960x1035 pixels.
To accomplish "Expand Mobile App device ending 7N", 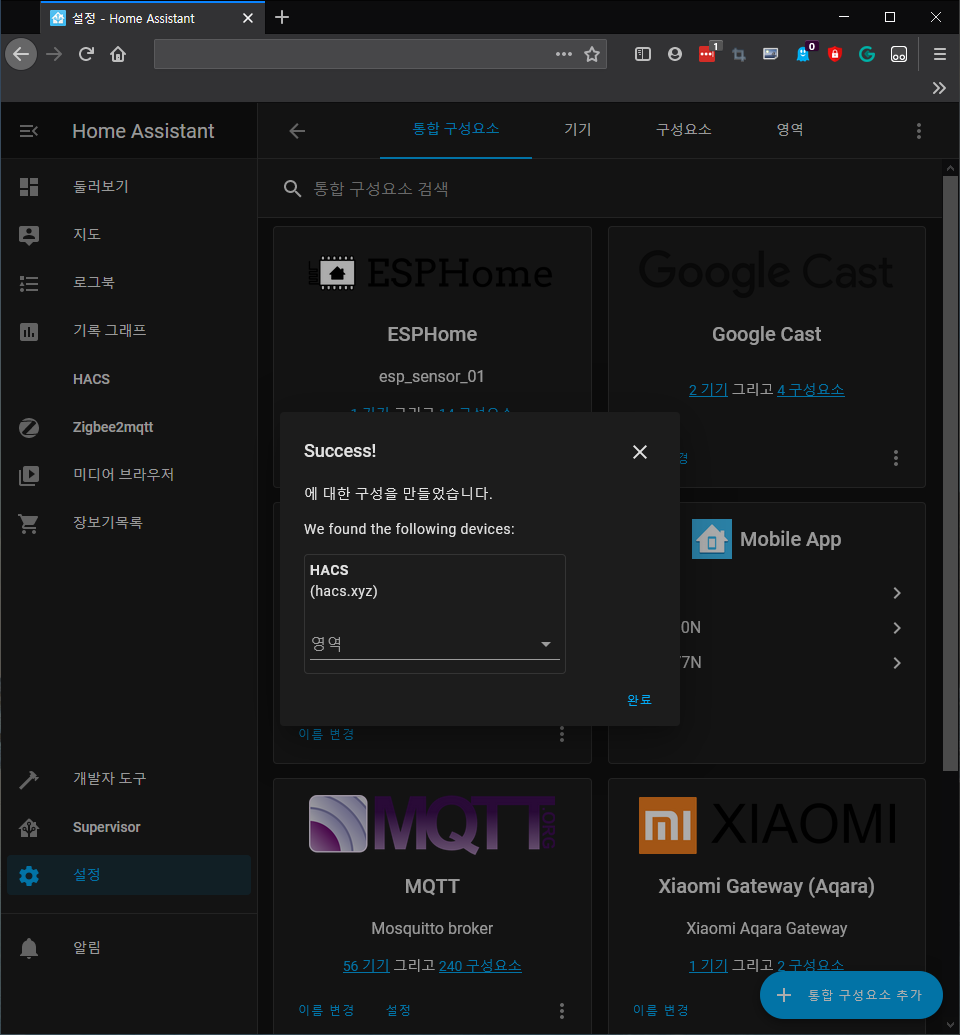I will point(897,663).
